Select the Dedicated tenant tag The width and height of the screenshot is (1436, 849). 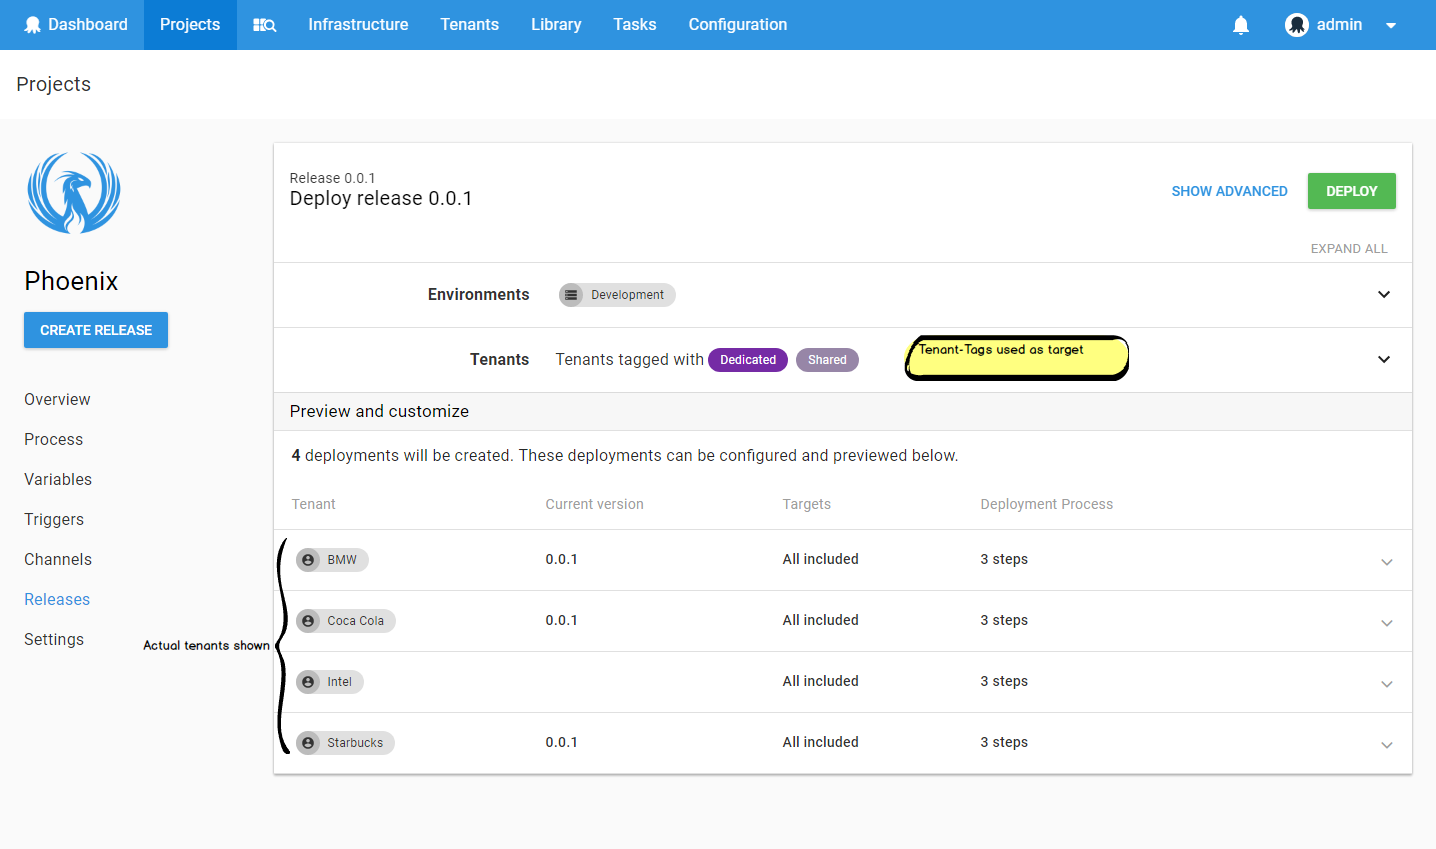(x=747, y=359)
